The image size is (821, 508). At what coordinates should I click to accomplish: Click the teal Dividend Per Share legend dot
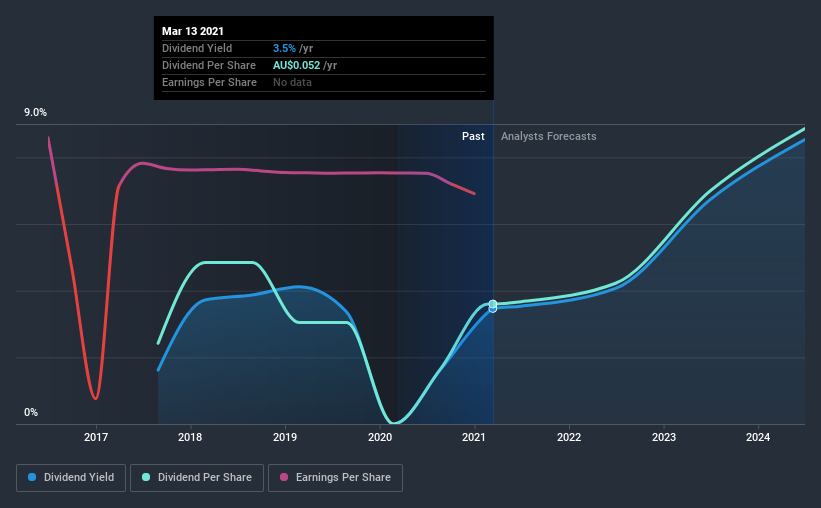tap(146, 477)
